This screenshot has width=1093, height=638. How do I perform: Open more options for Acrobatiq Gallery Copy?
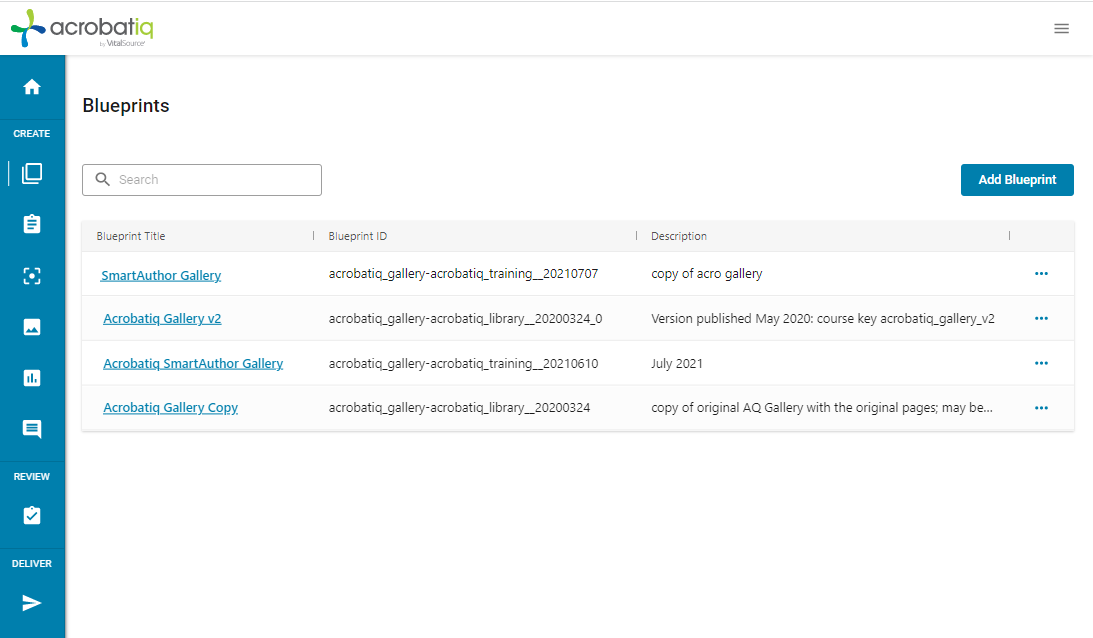point(1041,408)
